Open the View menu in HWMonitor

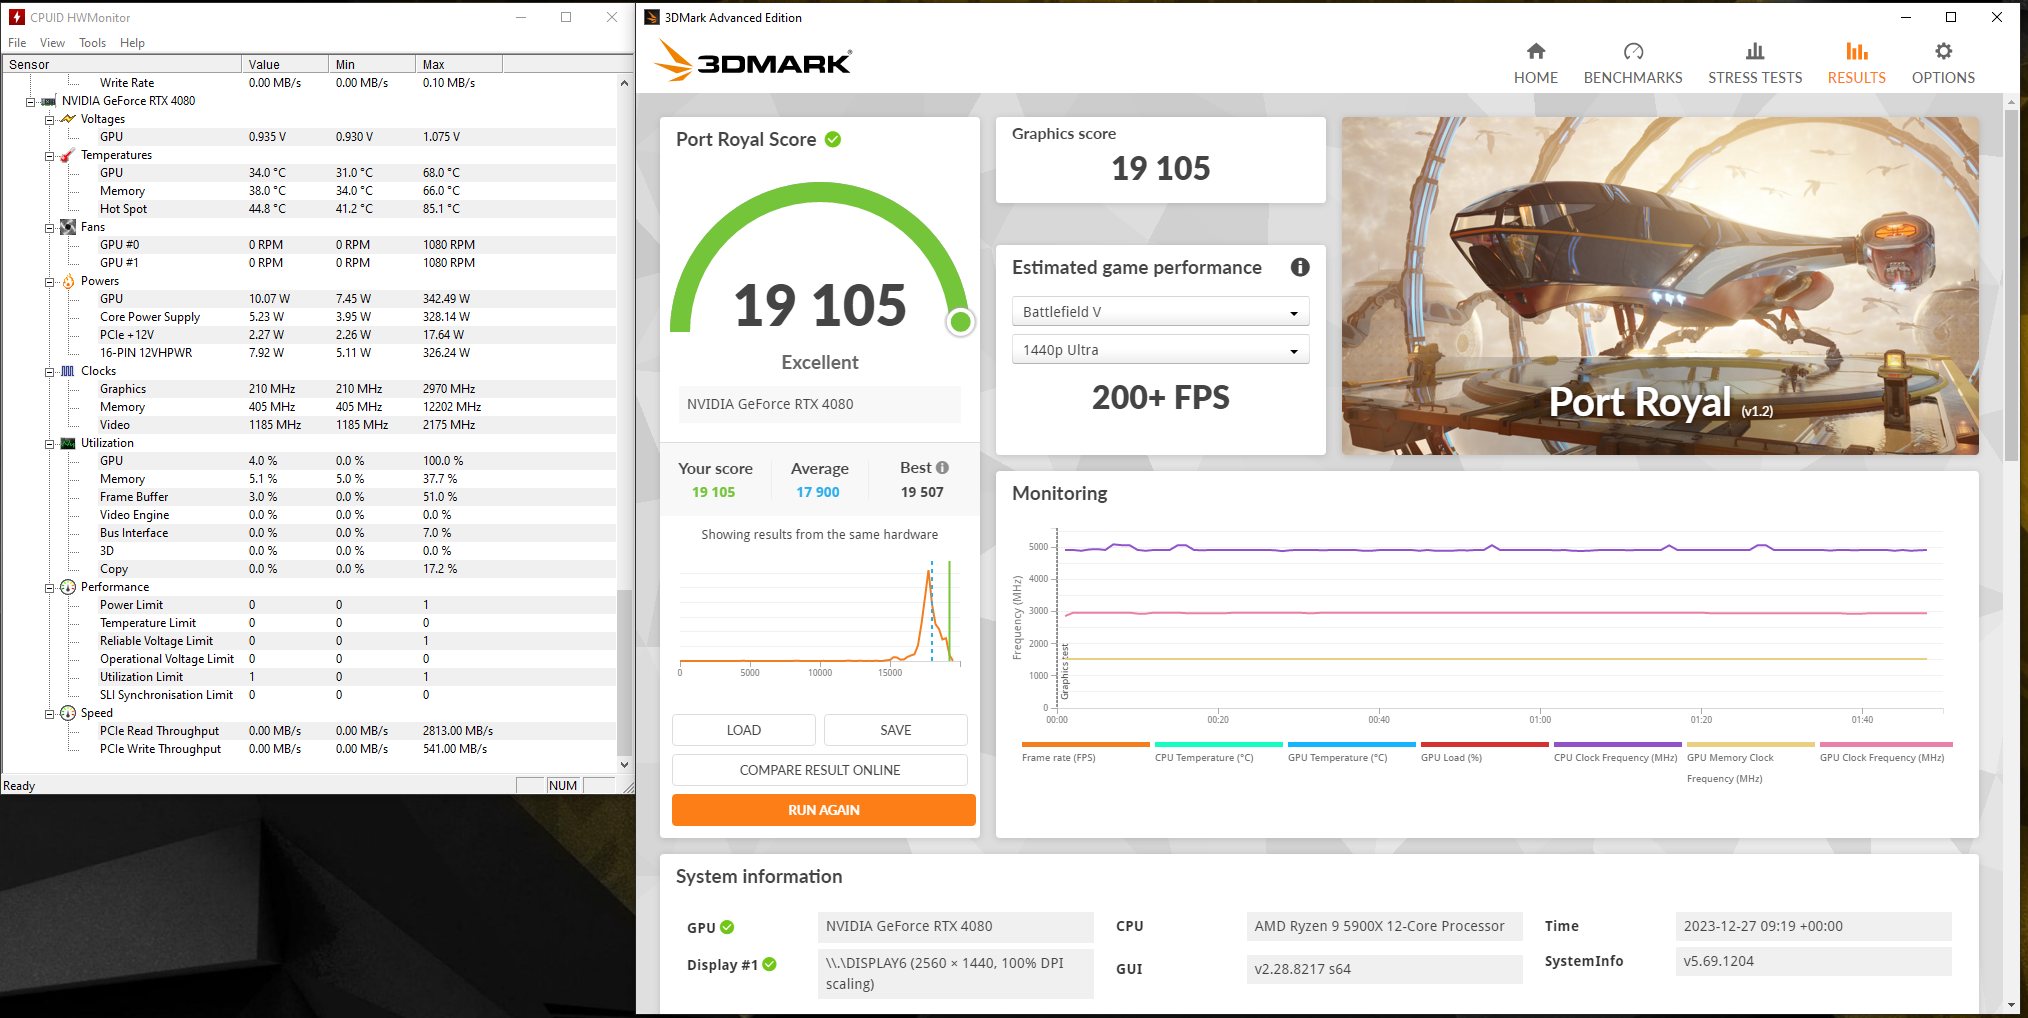(52, 43)
